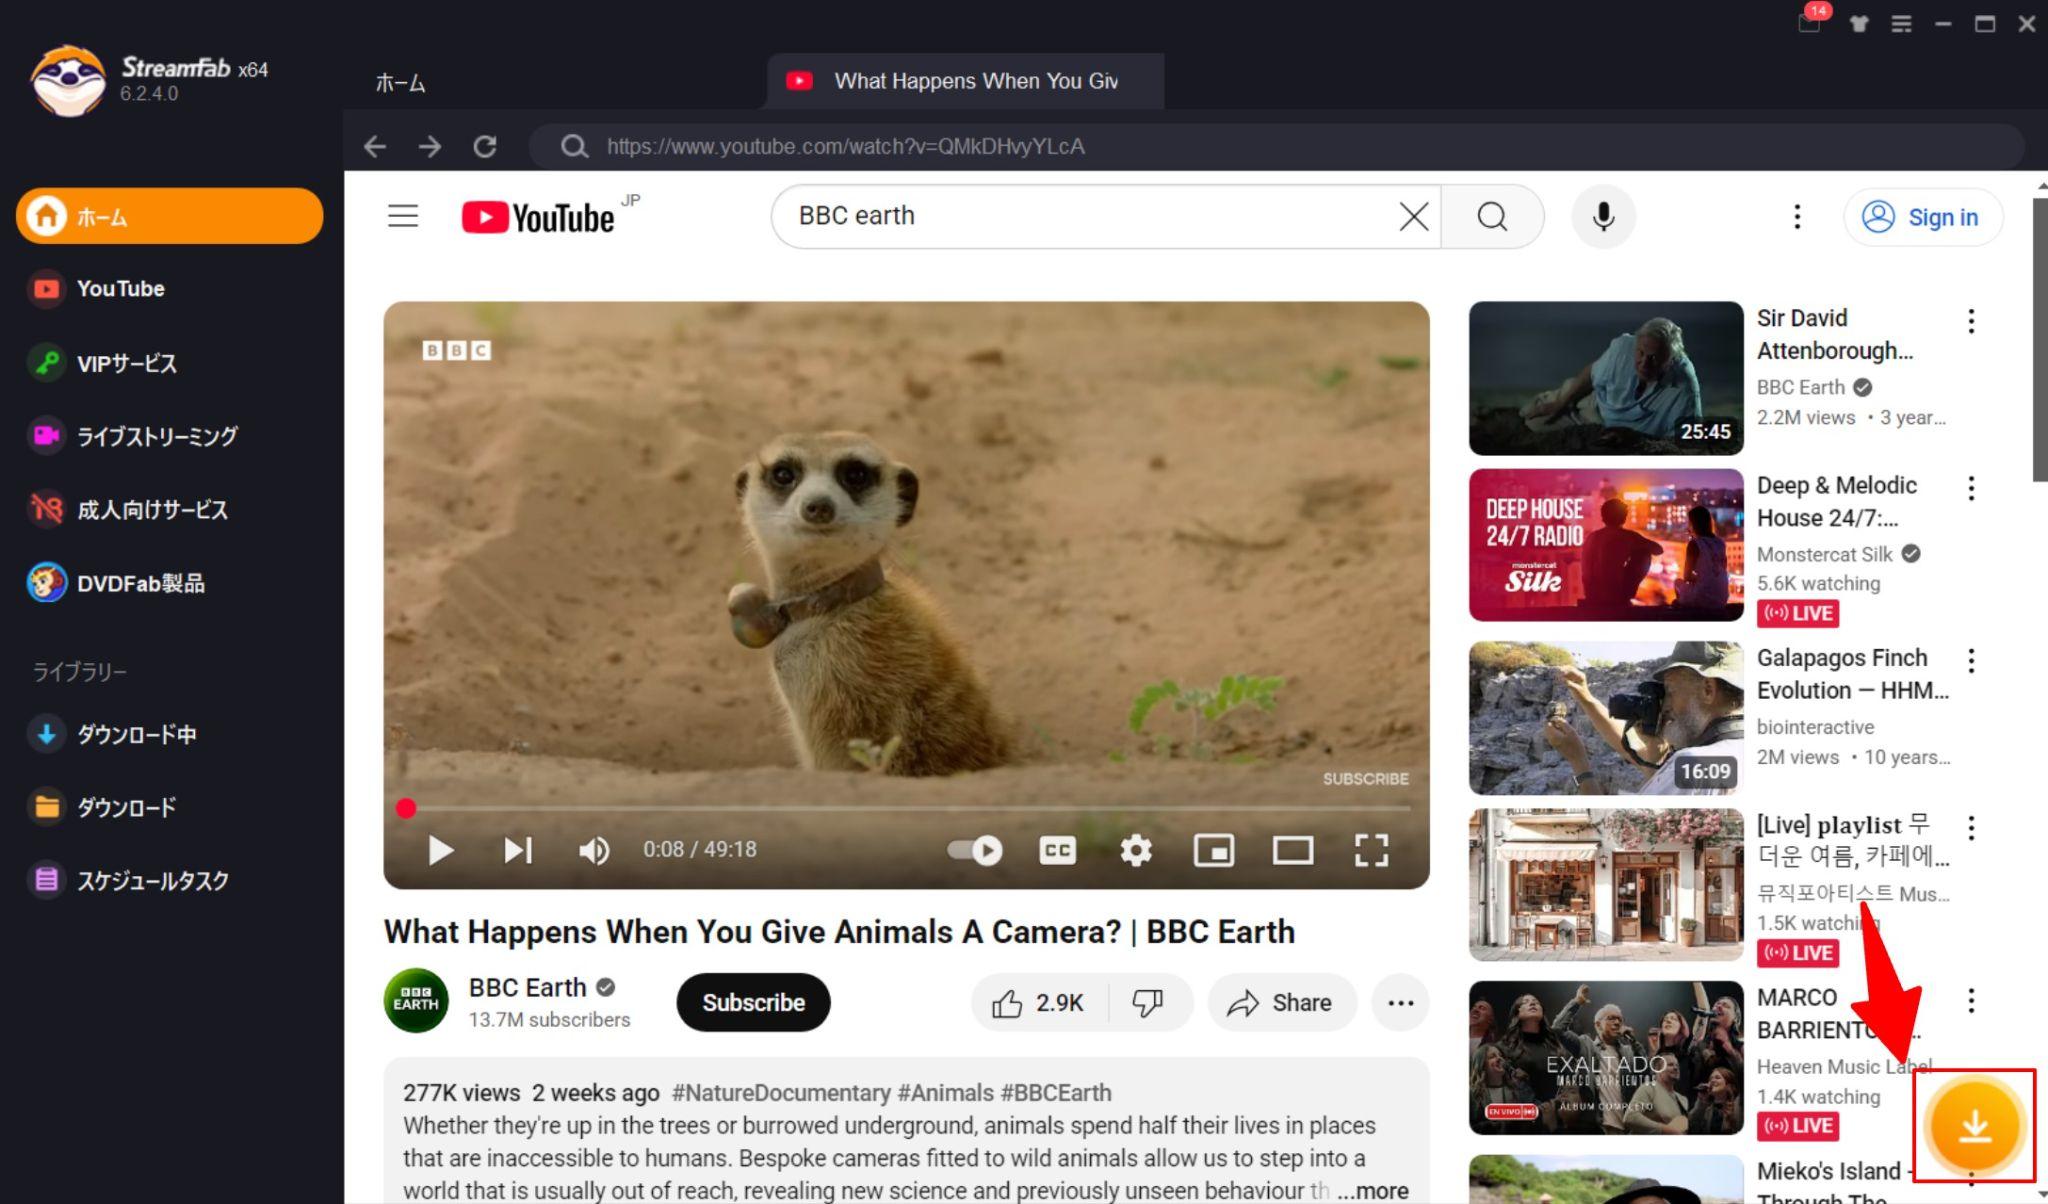
Task: Mute the video volume
Action: (594, 850)
